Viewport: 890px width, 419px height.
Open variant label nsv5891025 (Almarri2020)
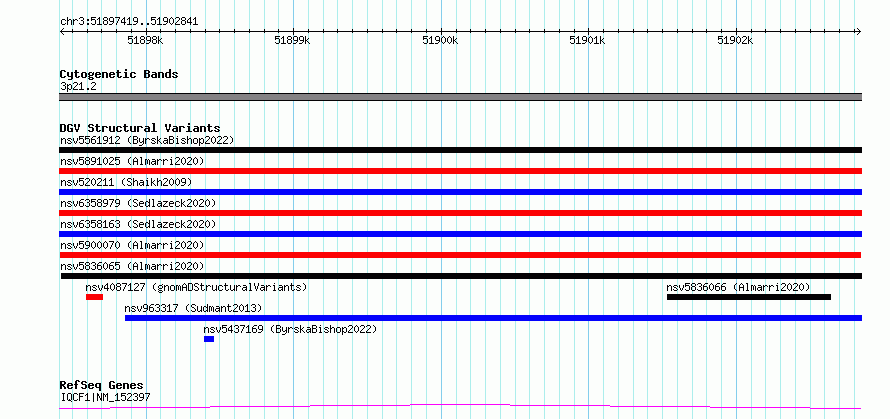click(132, 161)
